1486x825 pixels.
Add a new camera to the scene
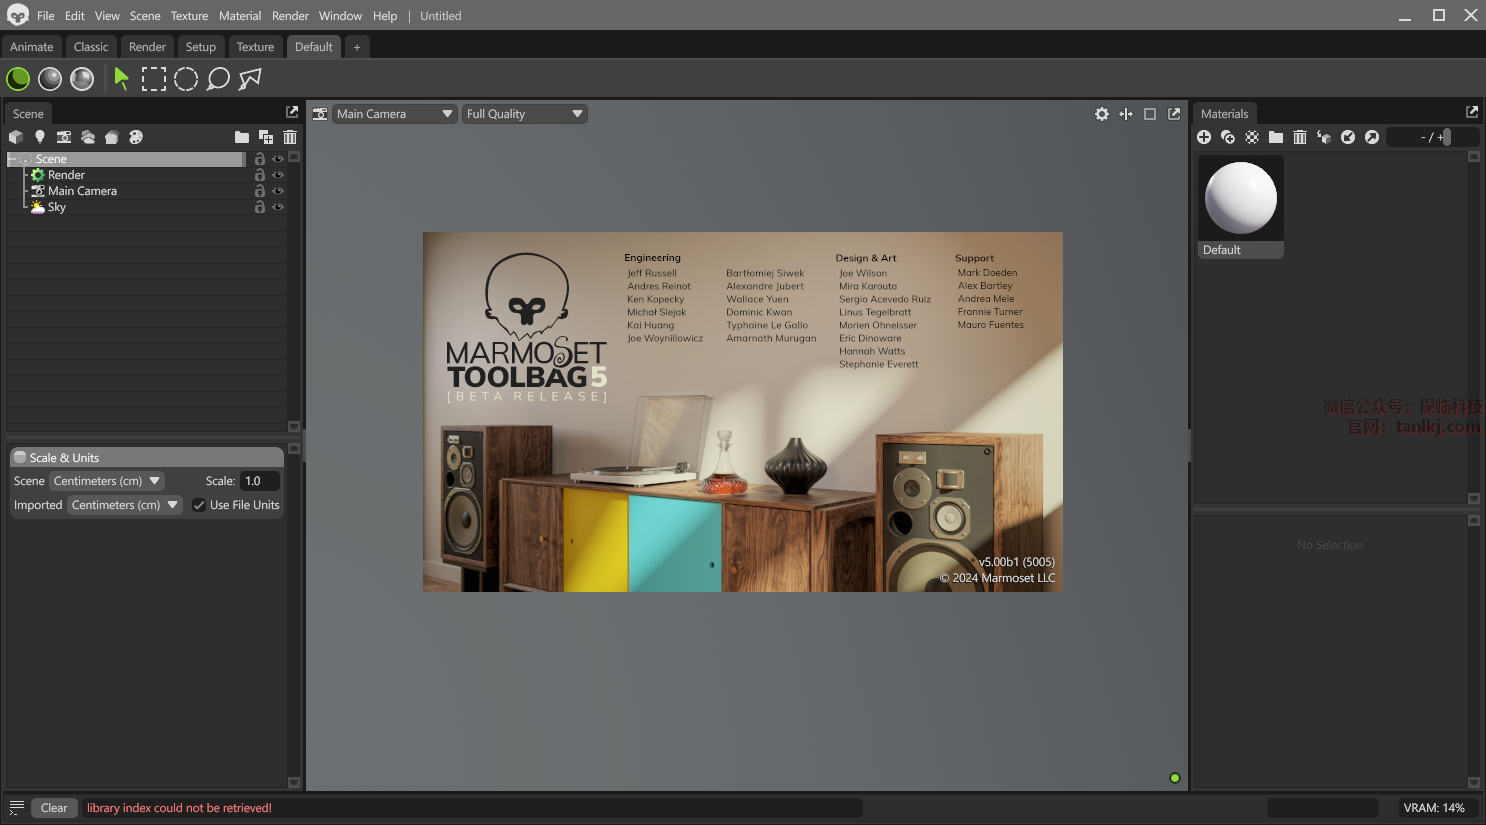(x=64, y=137)
